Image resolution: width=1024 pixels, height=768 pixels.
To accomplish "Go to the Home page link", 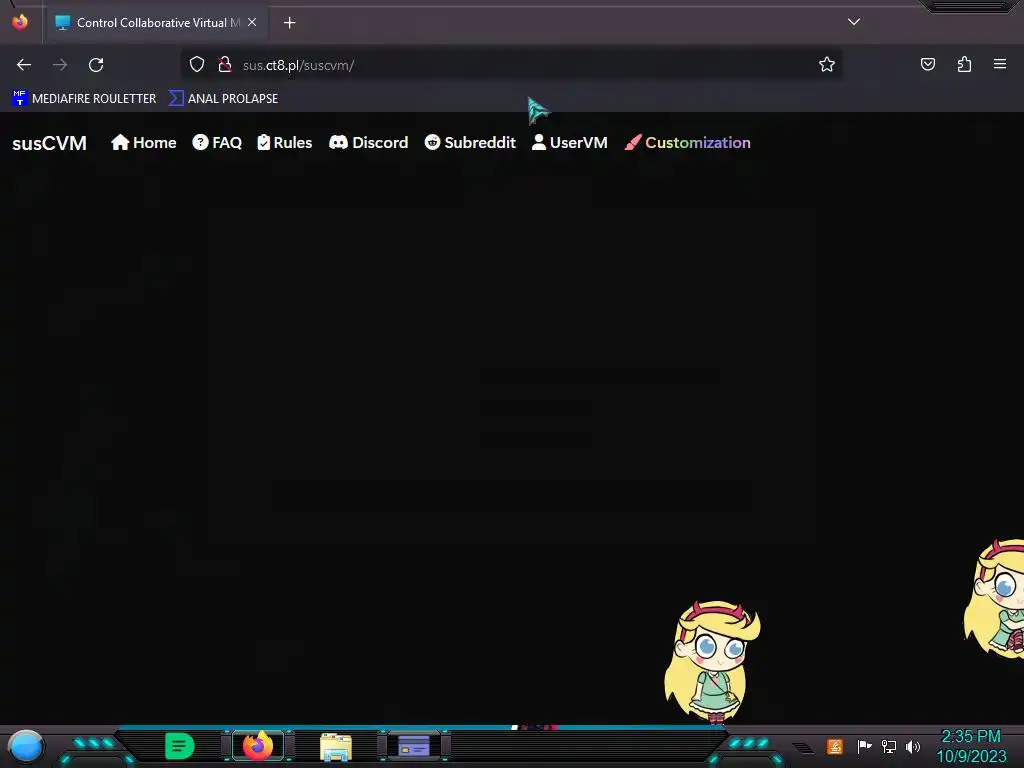I will 144,142.
